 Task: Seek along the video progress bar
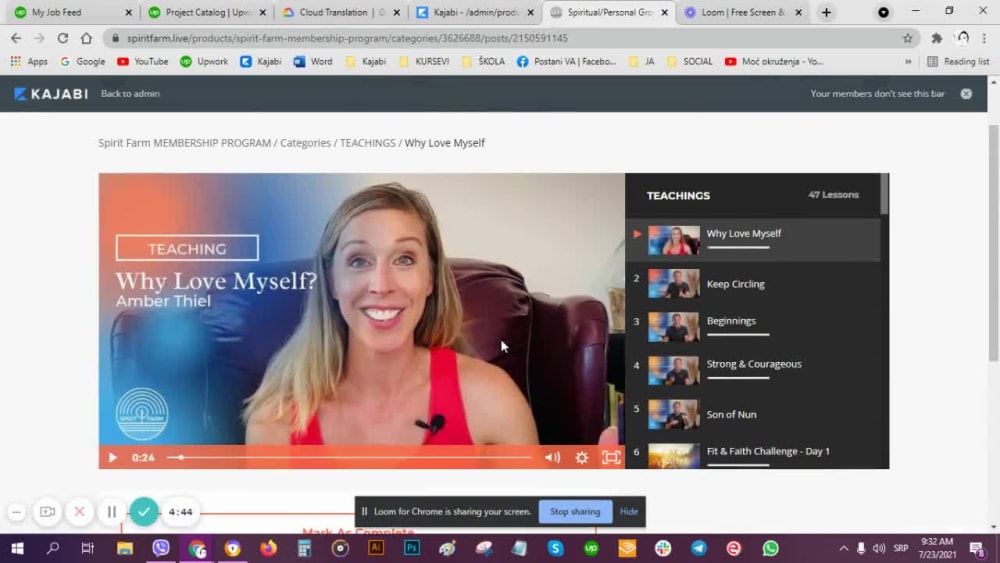[349, 457]
